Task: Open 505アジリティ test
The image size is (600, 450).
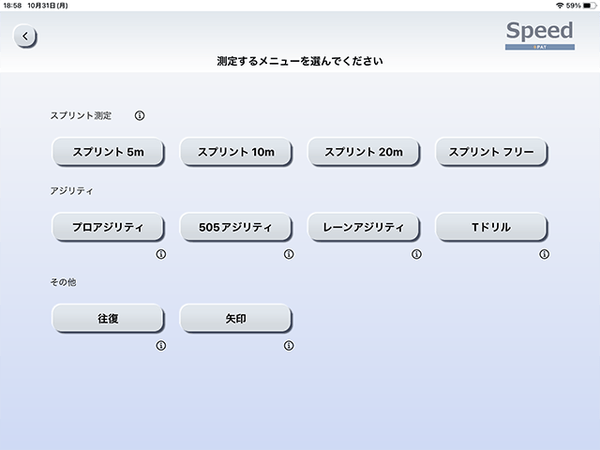Action: pos(235,228)
